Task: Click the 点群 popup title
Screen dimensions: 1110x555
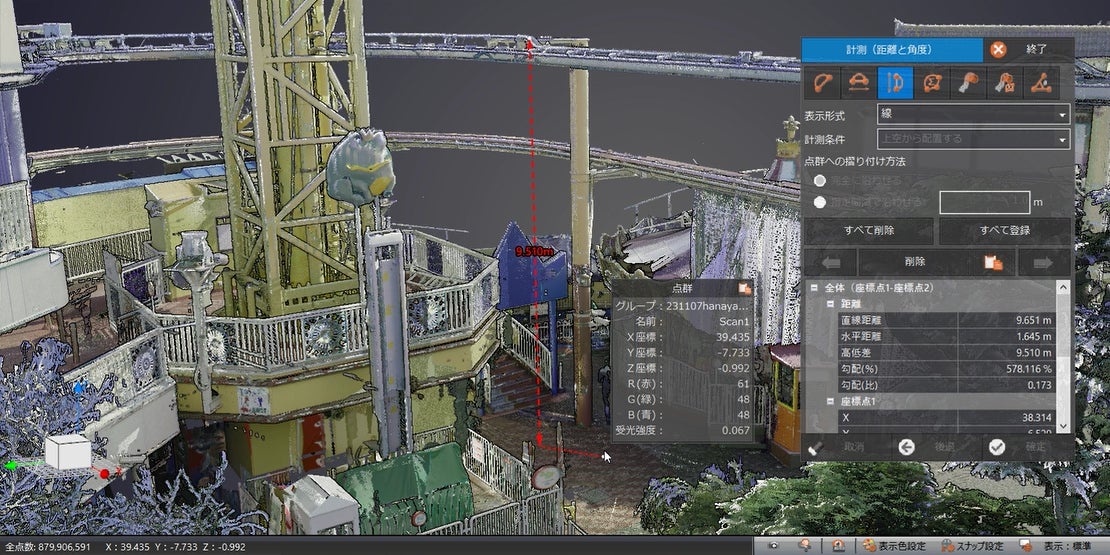Action: click(x=682, y=288)
